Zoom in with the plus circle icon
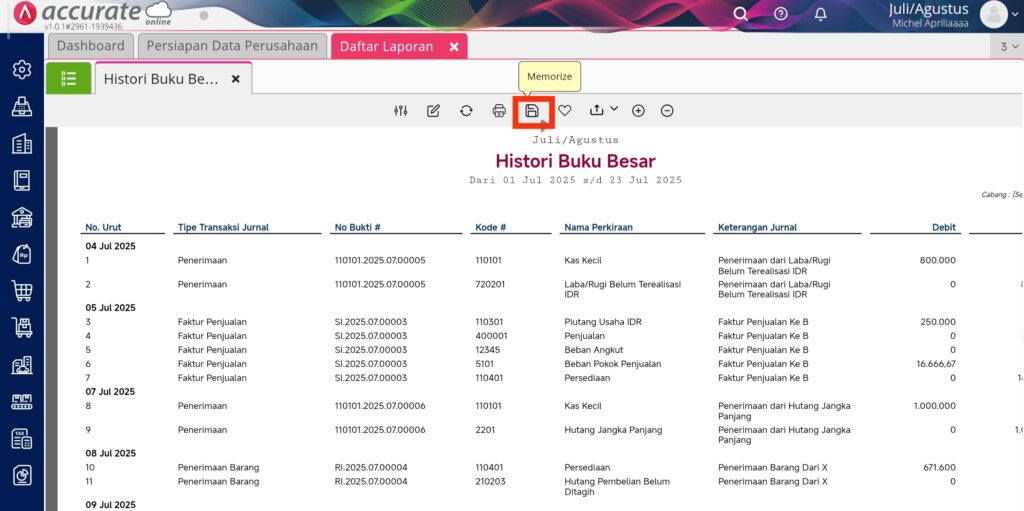This screenshot has width=1024, height=511. point(638,111)
